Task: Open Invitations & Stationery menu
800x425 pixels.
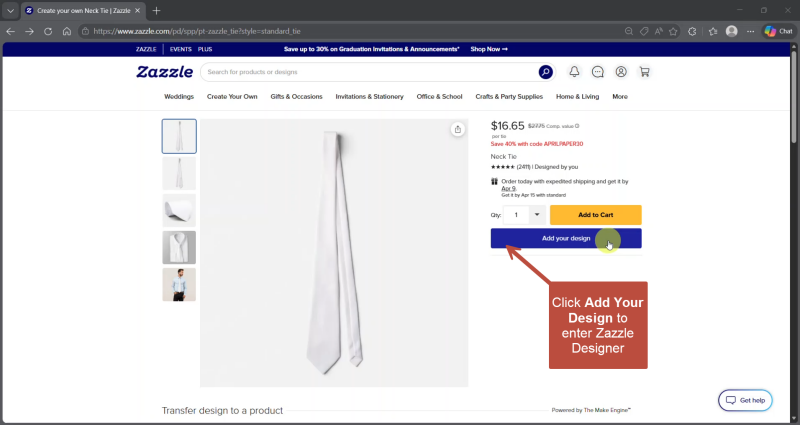Action: tap(369, 96)
